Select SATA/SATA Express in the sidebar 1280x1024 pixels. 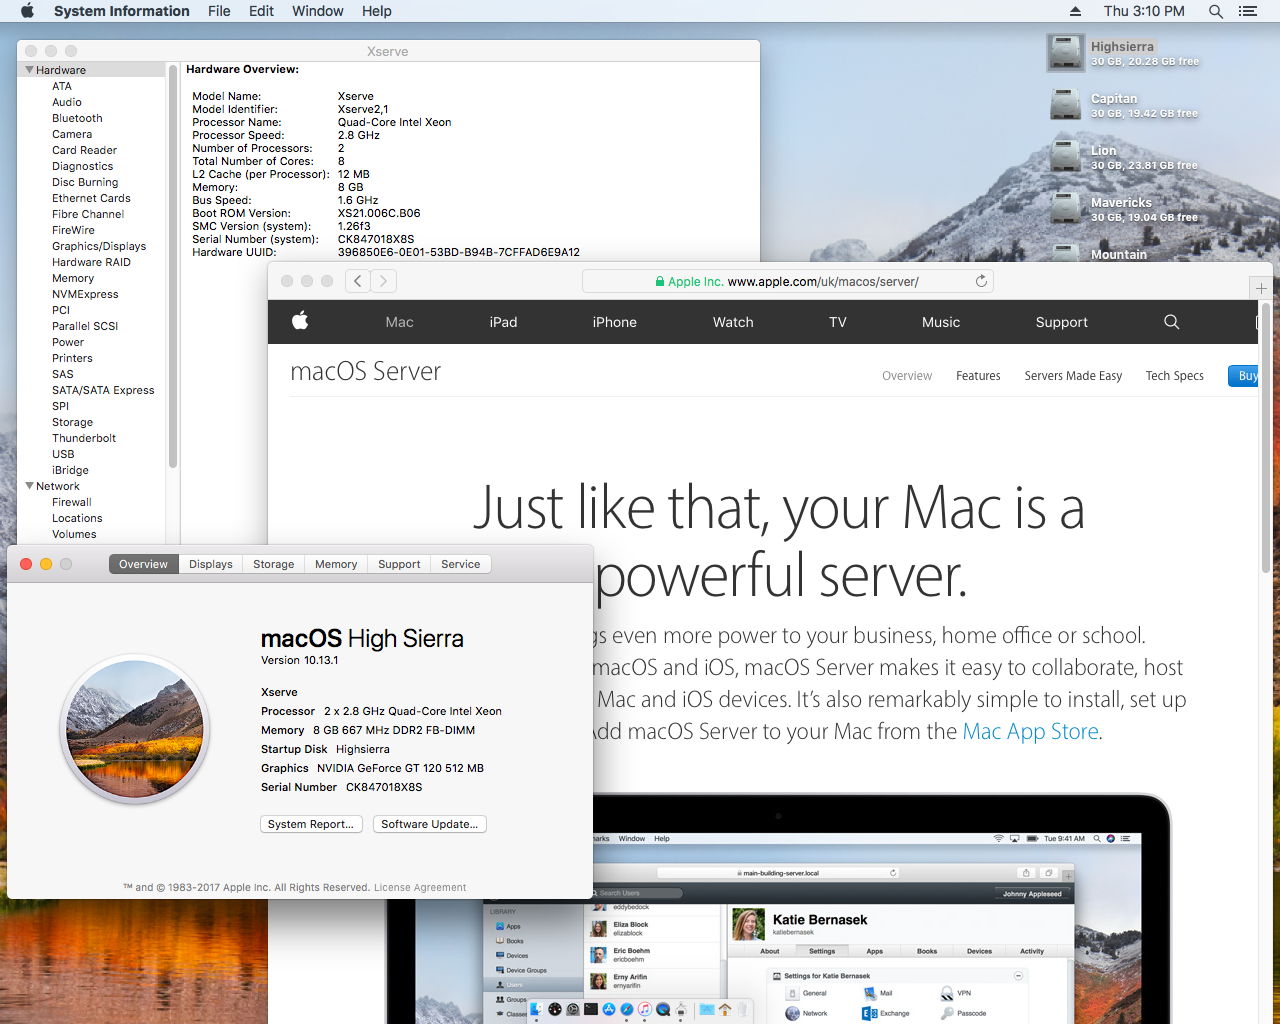click(103, 390)
